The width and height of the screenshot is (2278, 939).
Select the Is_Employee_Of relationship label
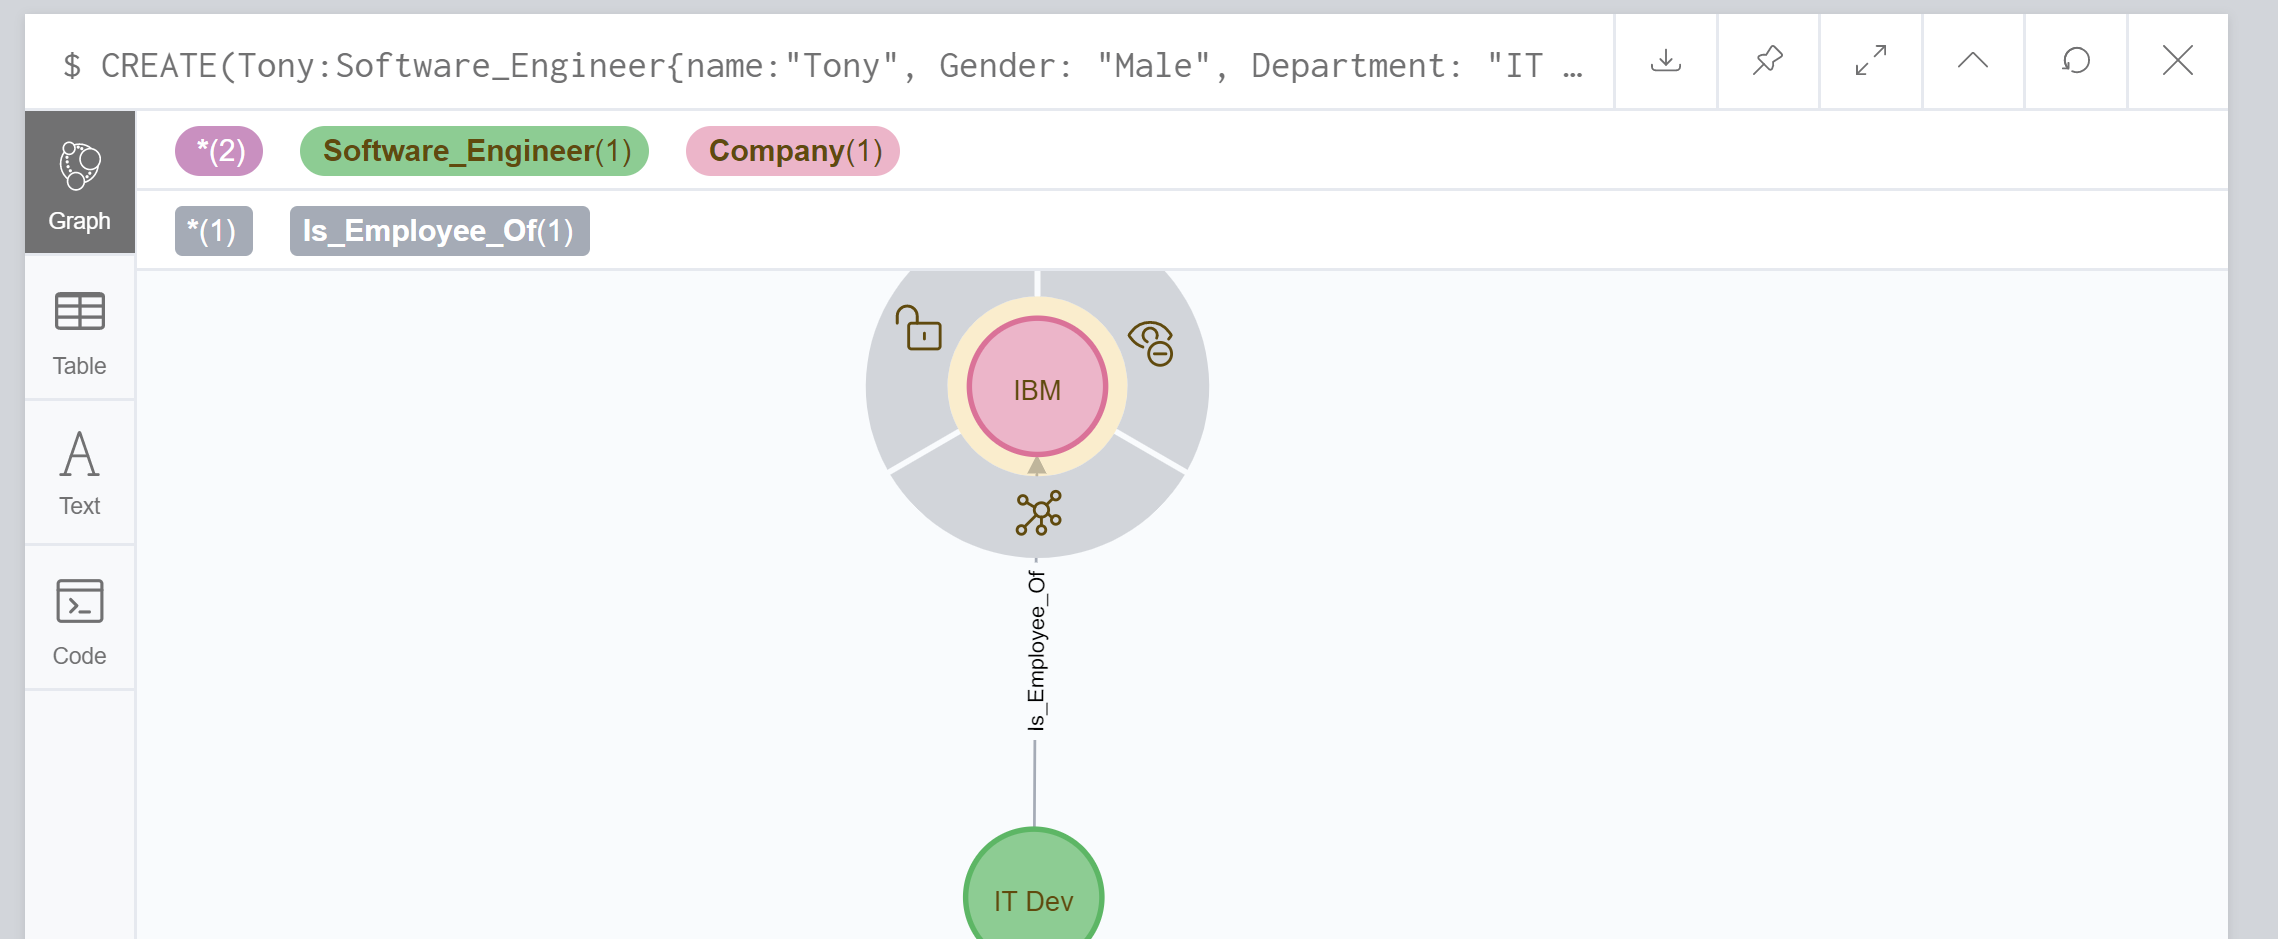[1036, 650]
